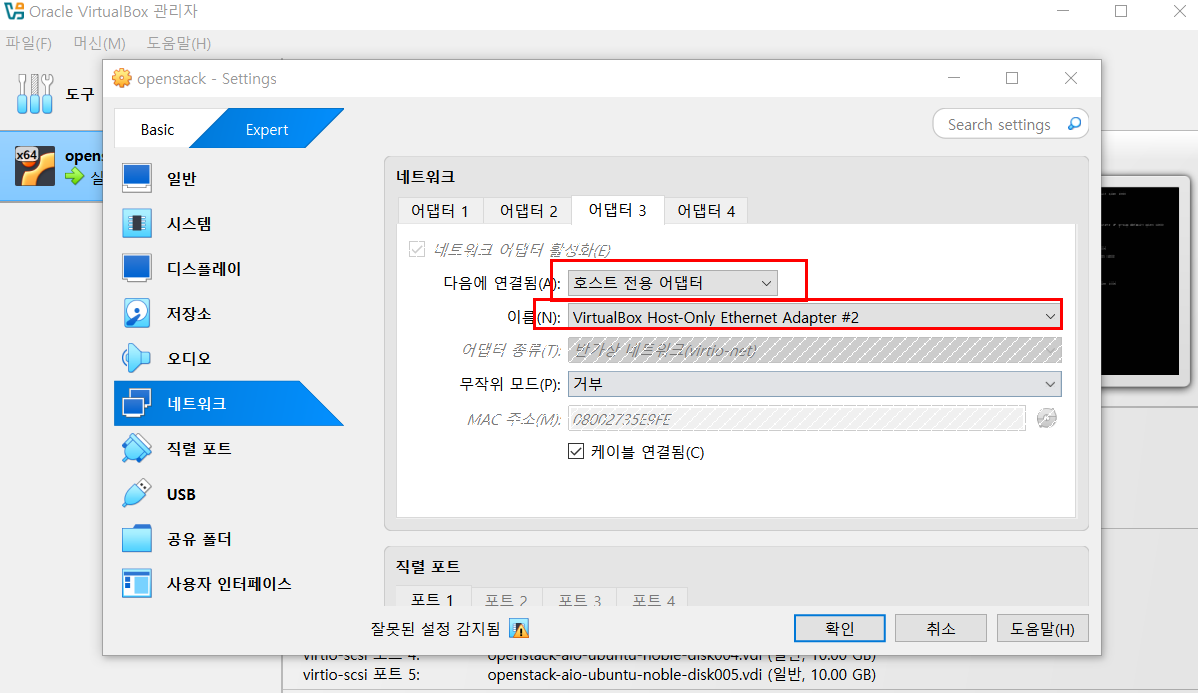Click openstack-aio-ubuntu-noble-disk005.vdi entry

(682, 675)
